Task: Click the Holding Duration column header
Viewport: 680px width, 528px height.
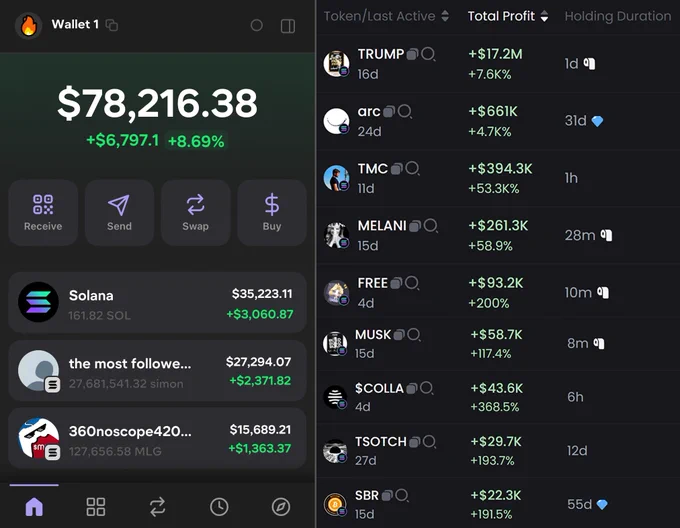Action: point(618,16)
